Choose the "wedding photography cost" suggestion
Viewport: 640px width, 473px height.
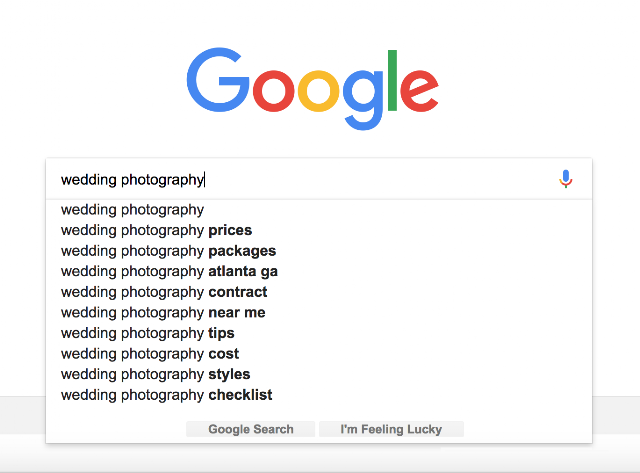pyautogui.click(x=150, y=354)
